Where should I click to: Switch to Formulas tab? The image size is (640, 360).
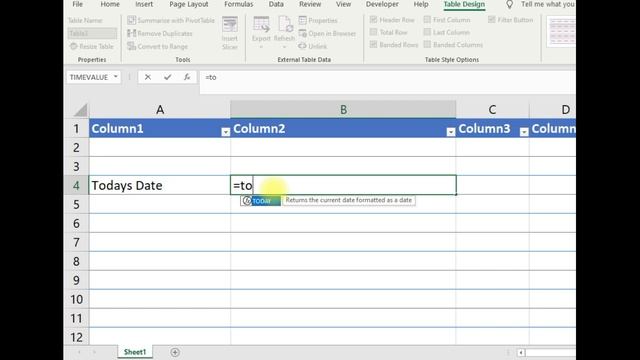239,4
